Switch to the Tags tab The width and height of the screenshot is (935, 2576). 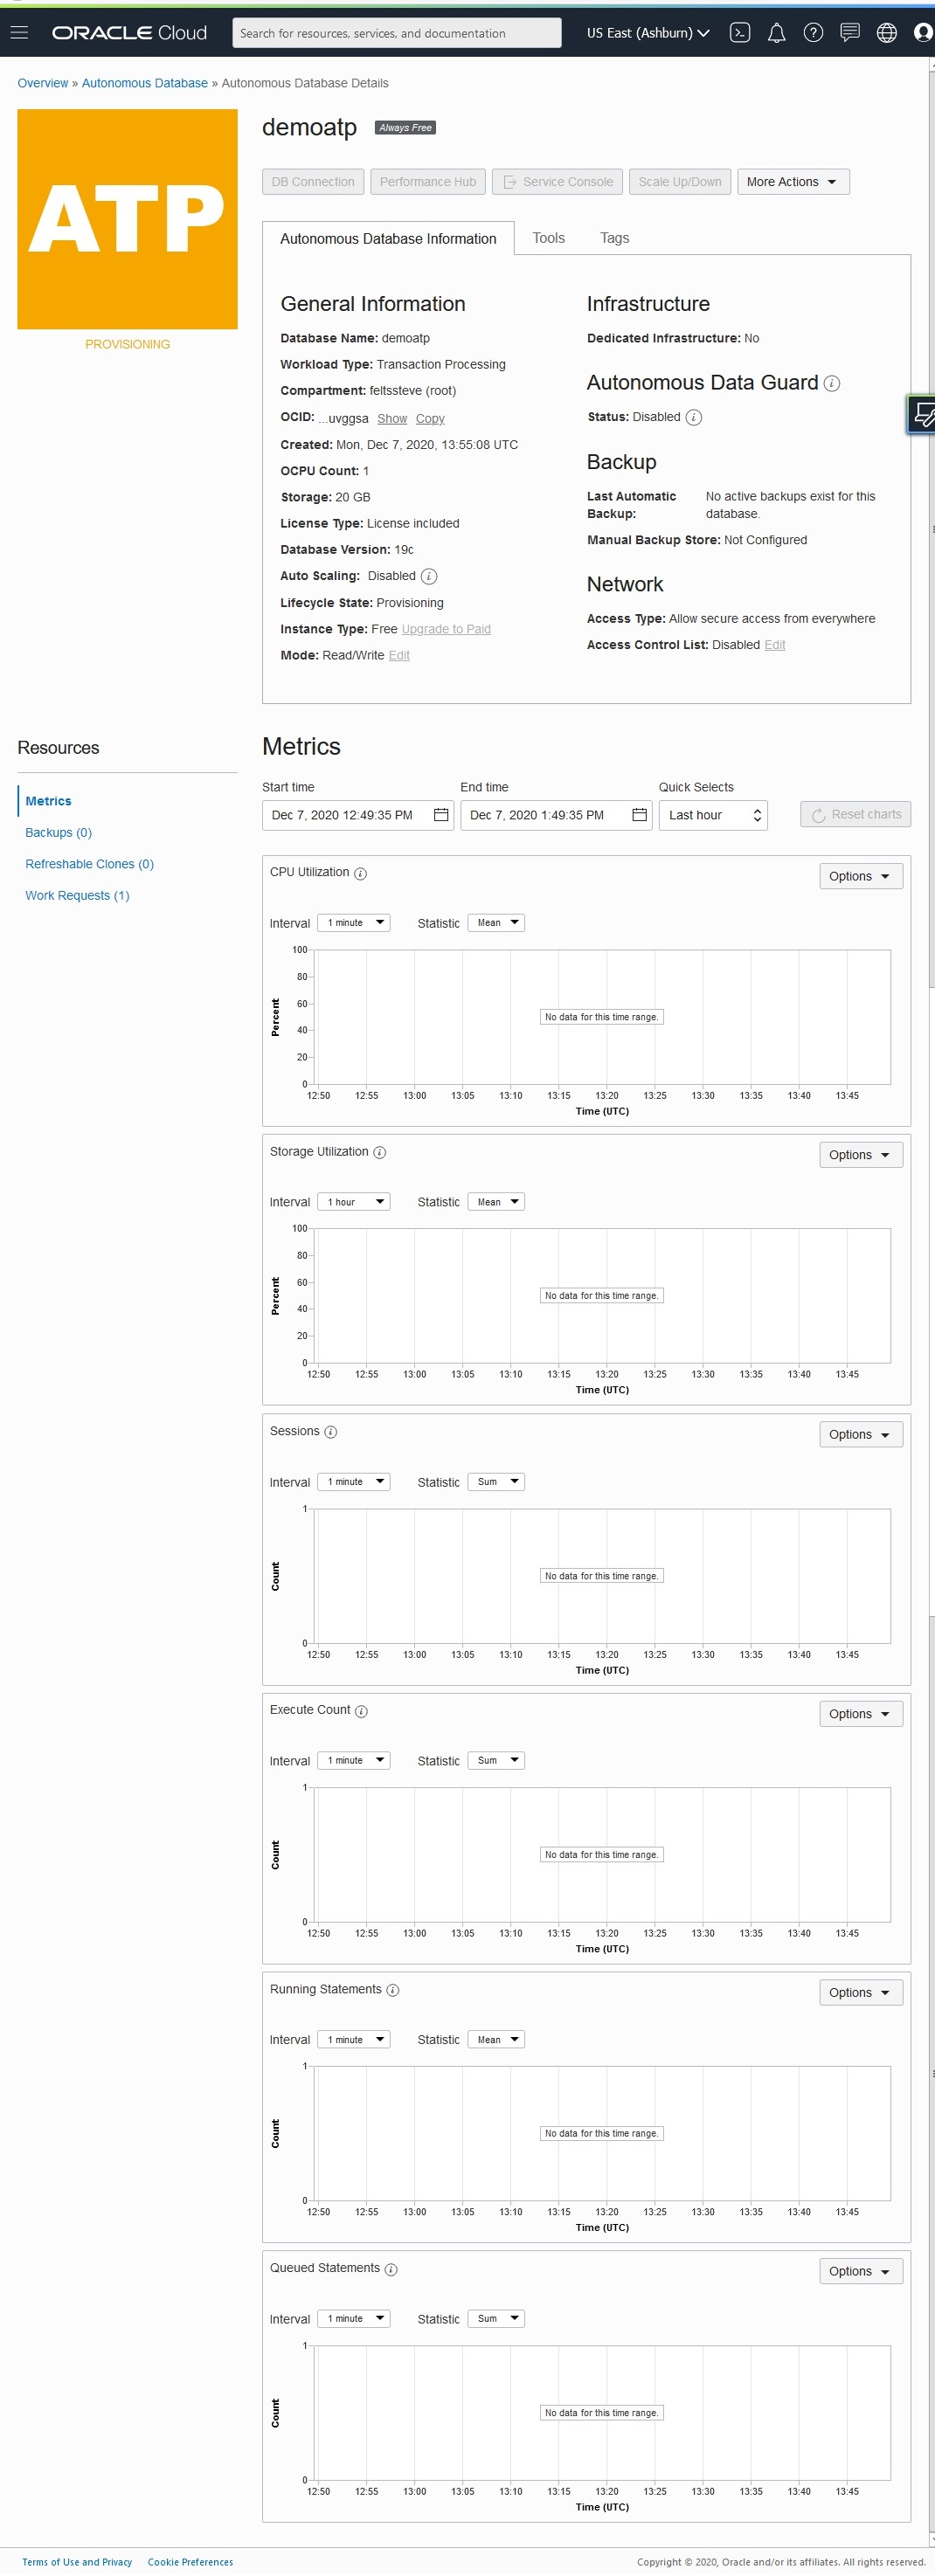(x=614, y=238)
